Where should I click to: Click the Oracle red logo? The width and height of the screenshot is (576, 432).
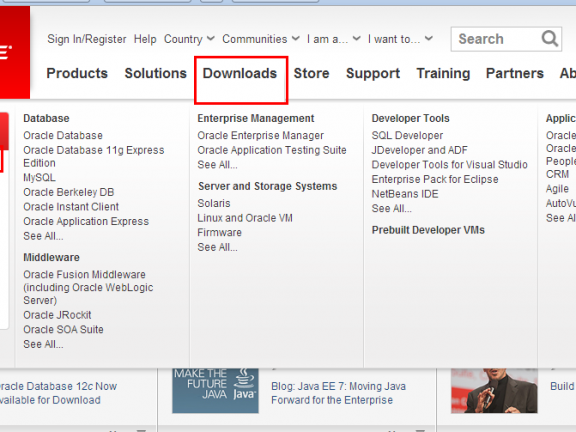tap(15, 52)
